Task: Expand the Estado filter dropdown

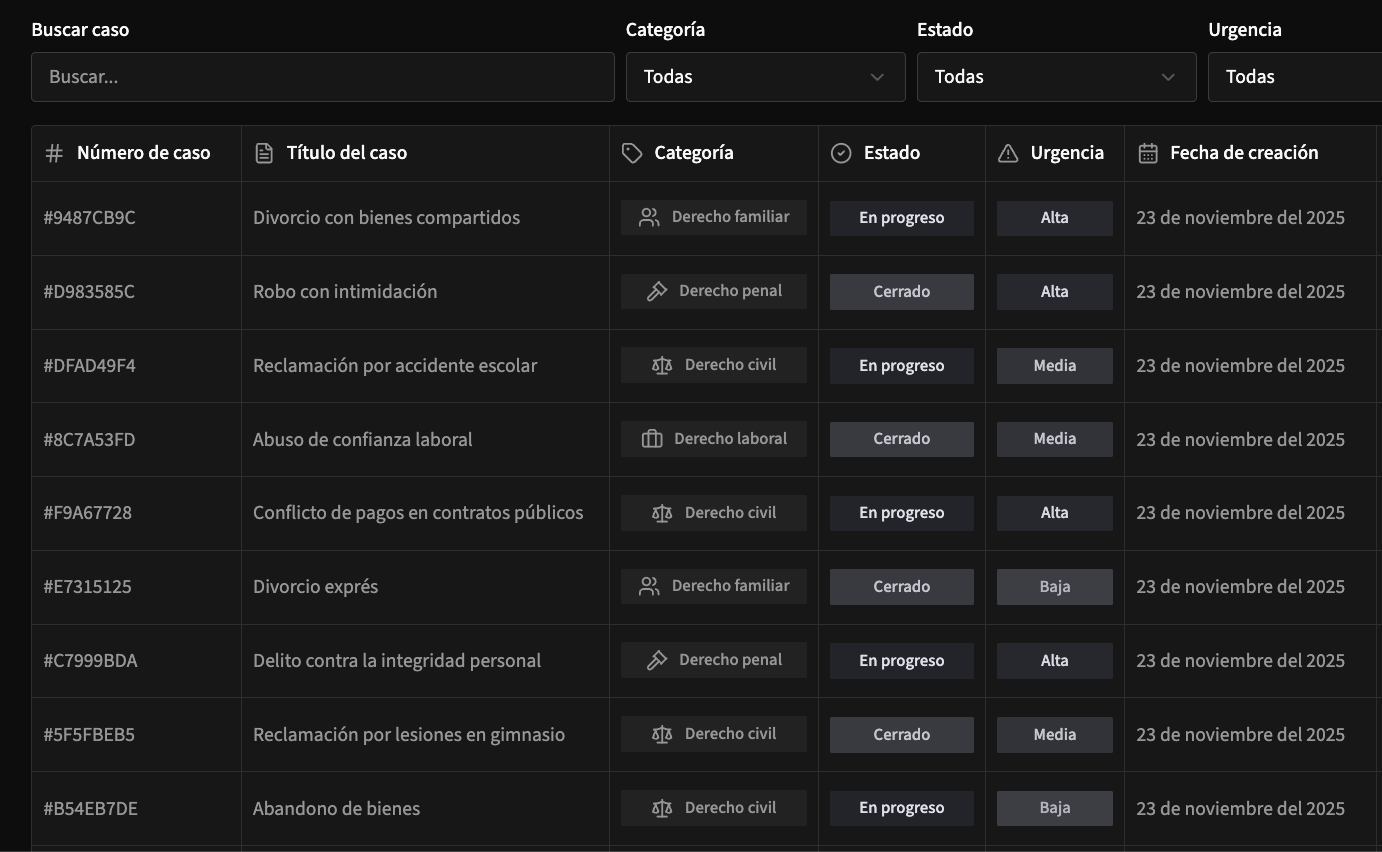Action: tap(1056, 77)
